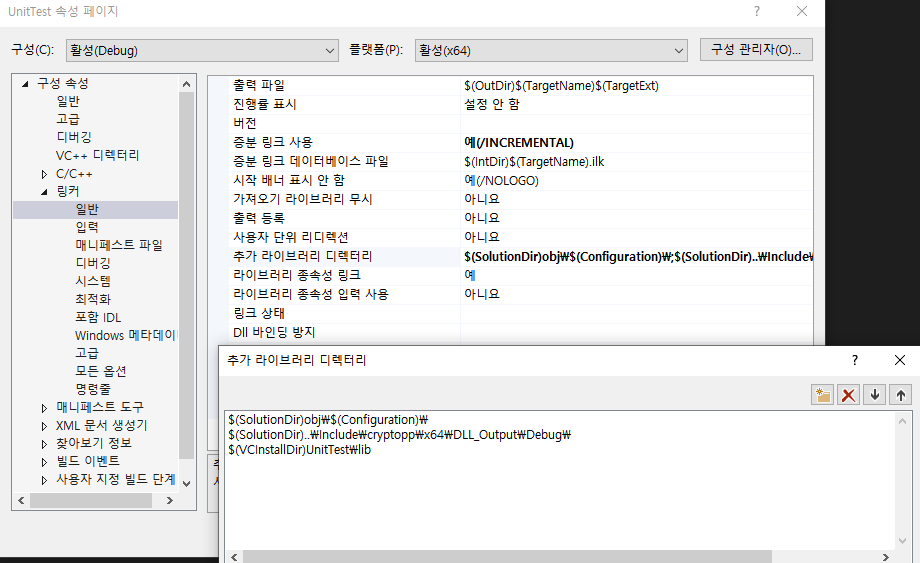Click 증분 링크 데이터베이스 파일 property
Screen dimensions: 920x563
coord(310,161)
